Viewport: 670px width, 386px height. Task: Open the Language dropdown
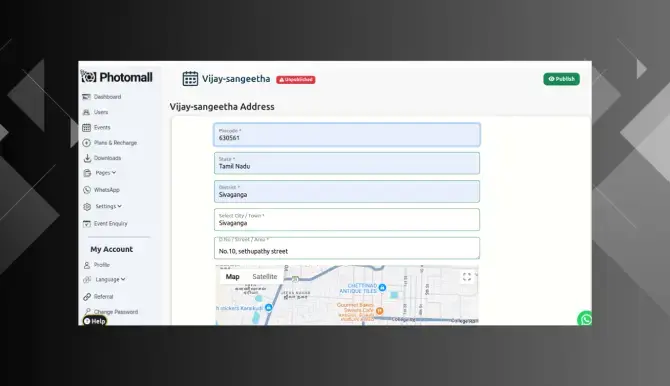point(110,279)
